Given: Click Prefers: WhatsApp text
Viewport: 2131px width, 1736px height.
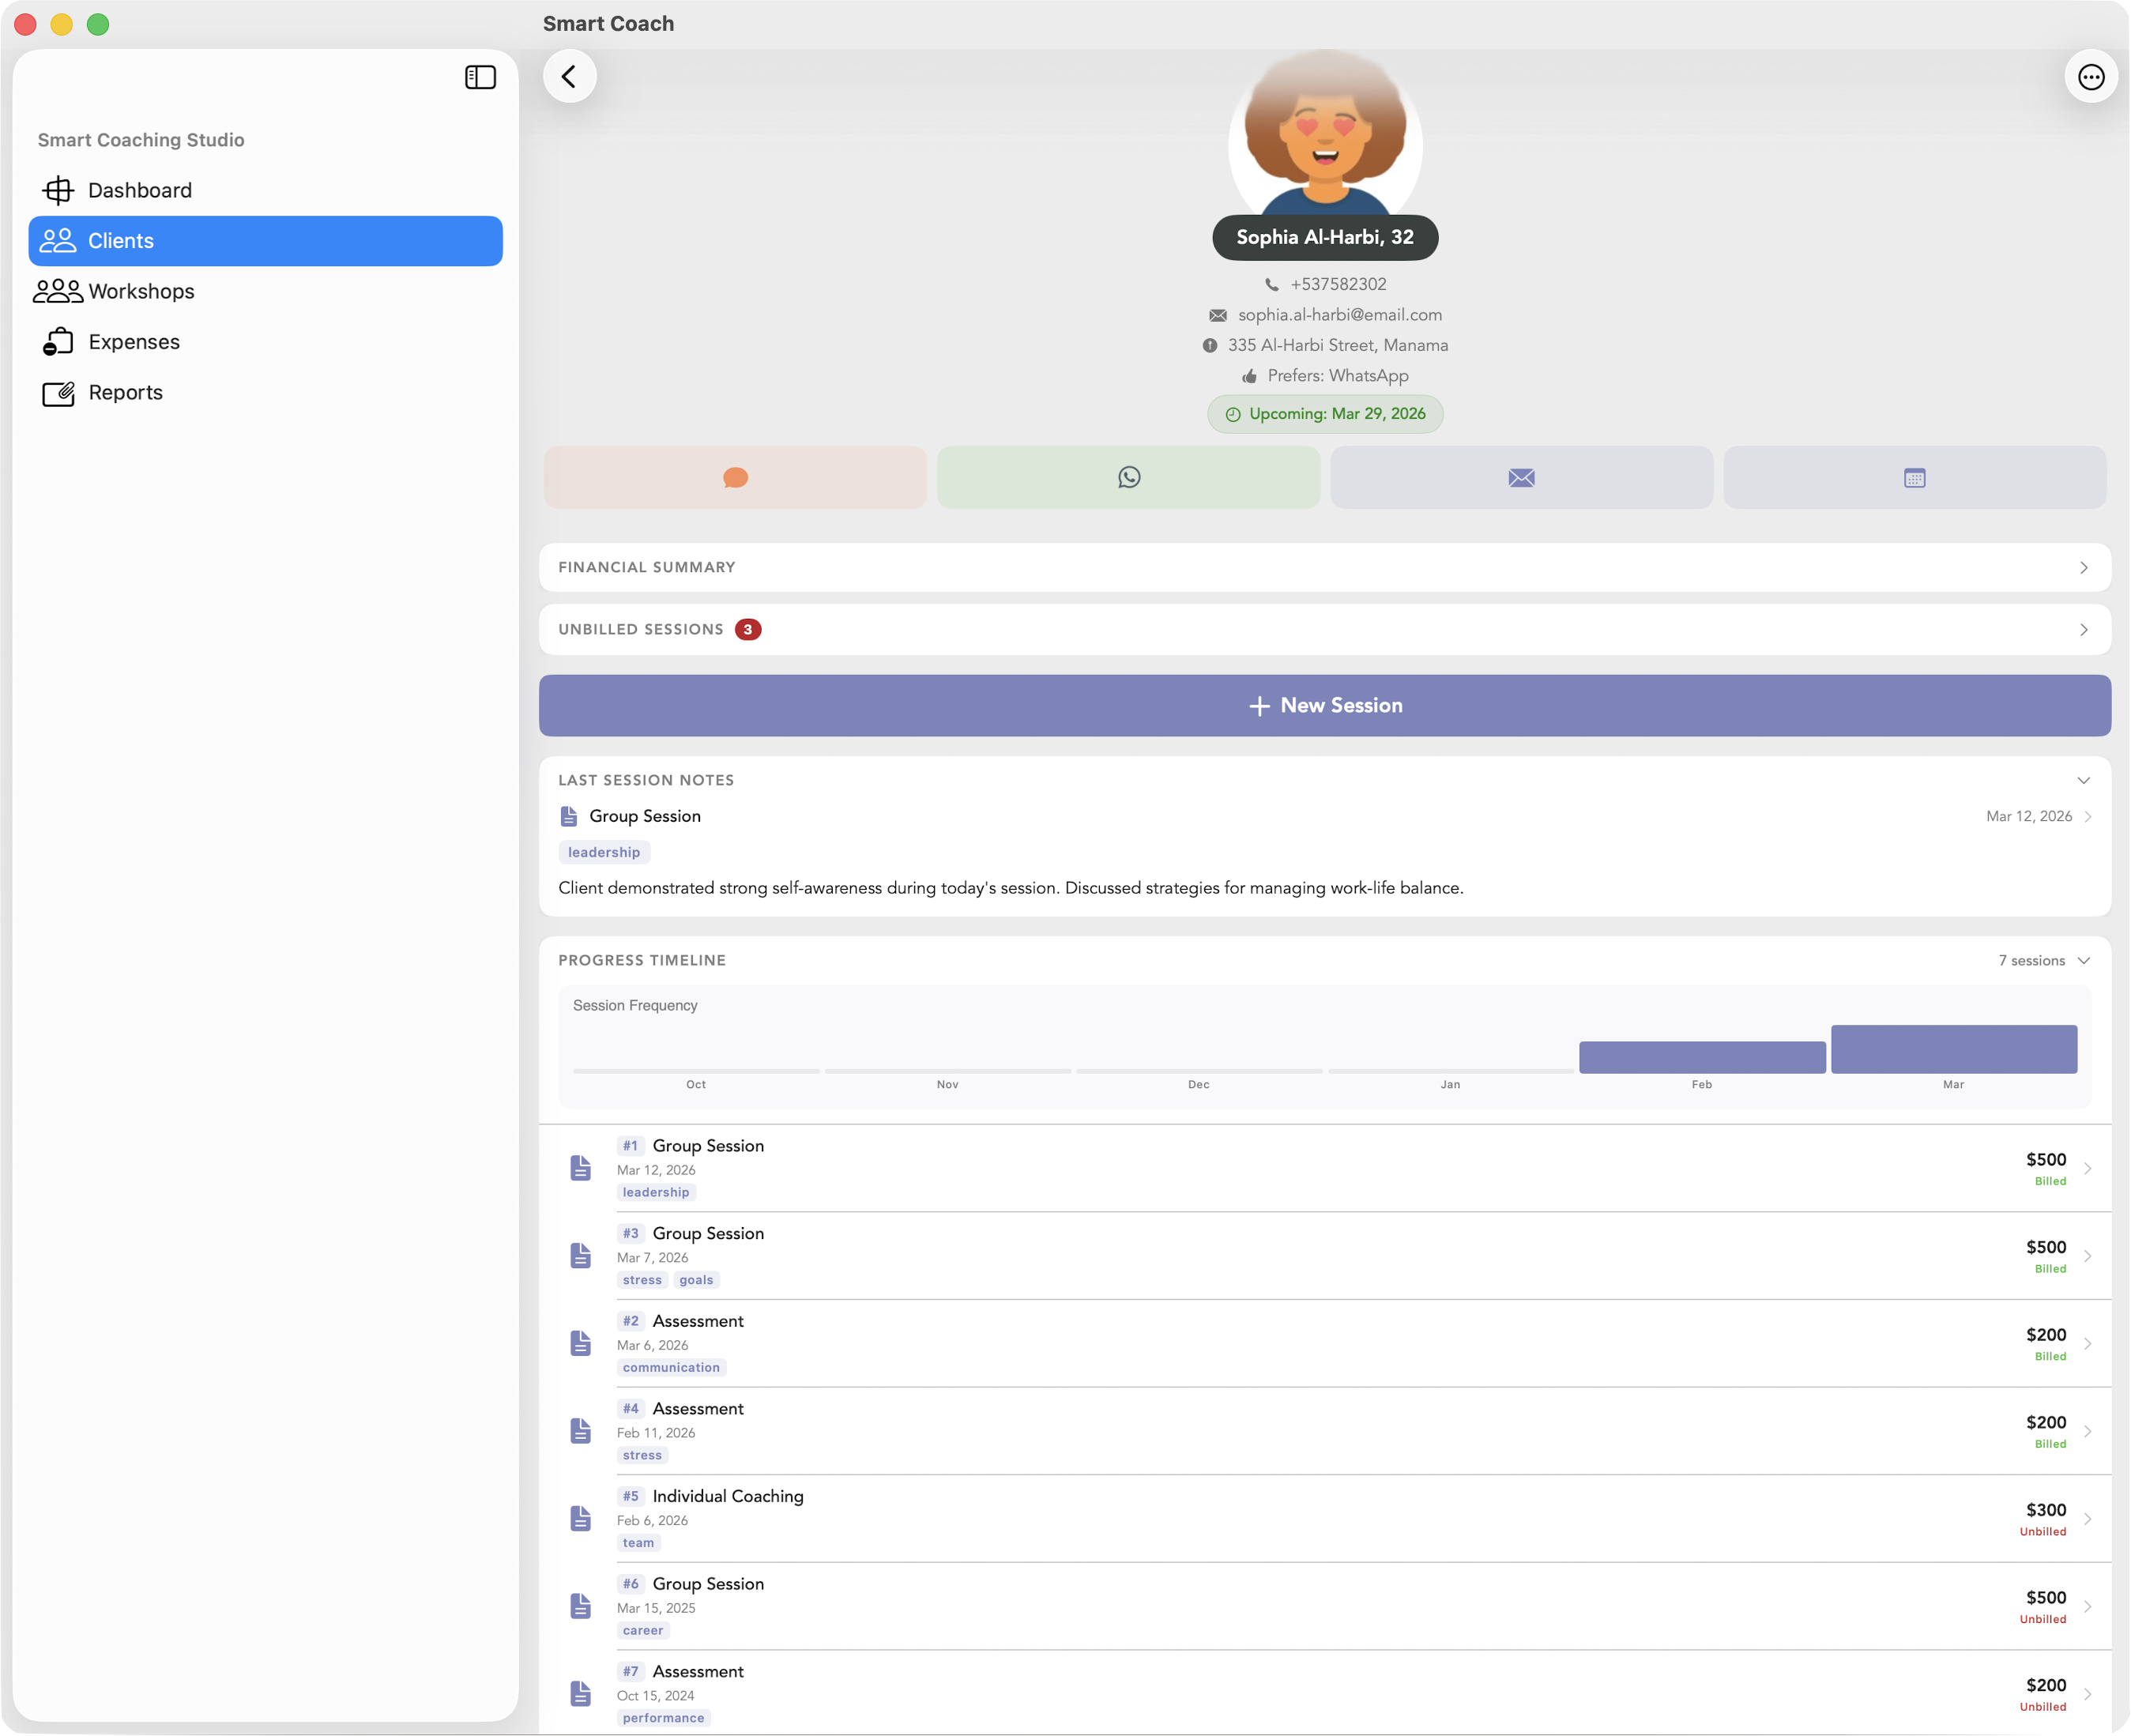Looking at the screenshot, I should tap(1338, 376).
